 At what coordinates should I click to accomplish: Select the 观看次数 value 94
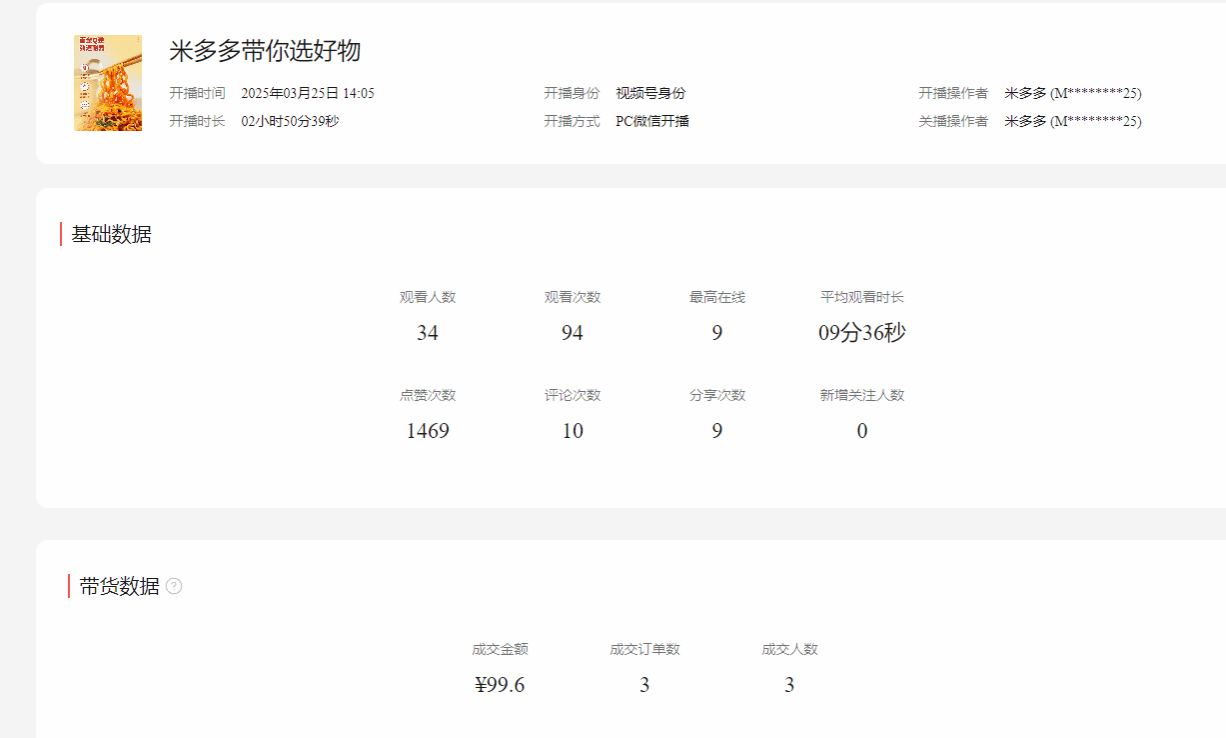click(x=572, y=333)
